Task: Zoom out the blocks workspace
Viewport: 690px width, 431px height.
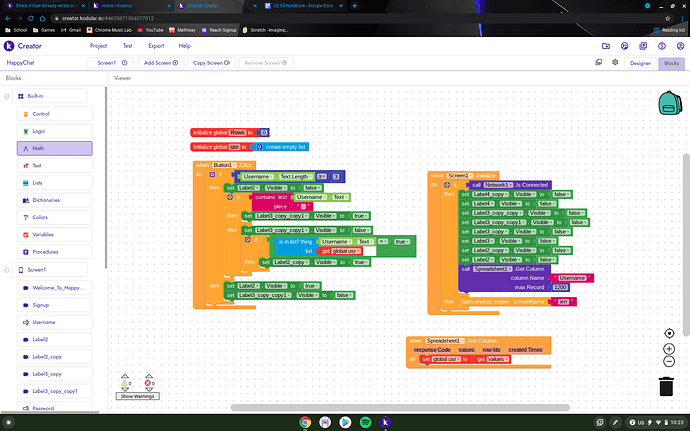Action: point(669,361)
